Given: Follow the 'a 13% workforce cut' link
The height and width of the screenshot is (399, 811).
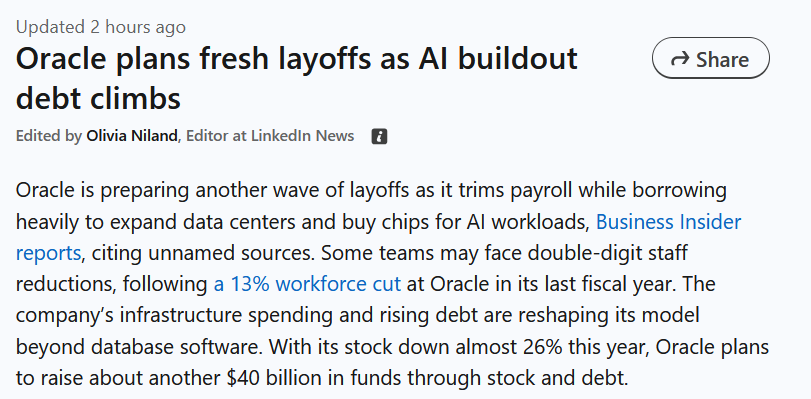Looking at the screenshot, I should (x=307, y=284).
